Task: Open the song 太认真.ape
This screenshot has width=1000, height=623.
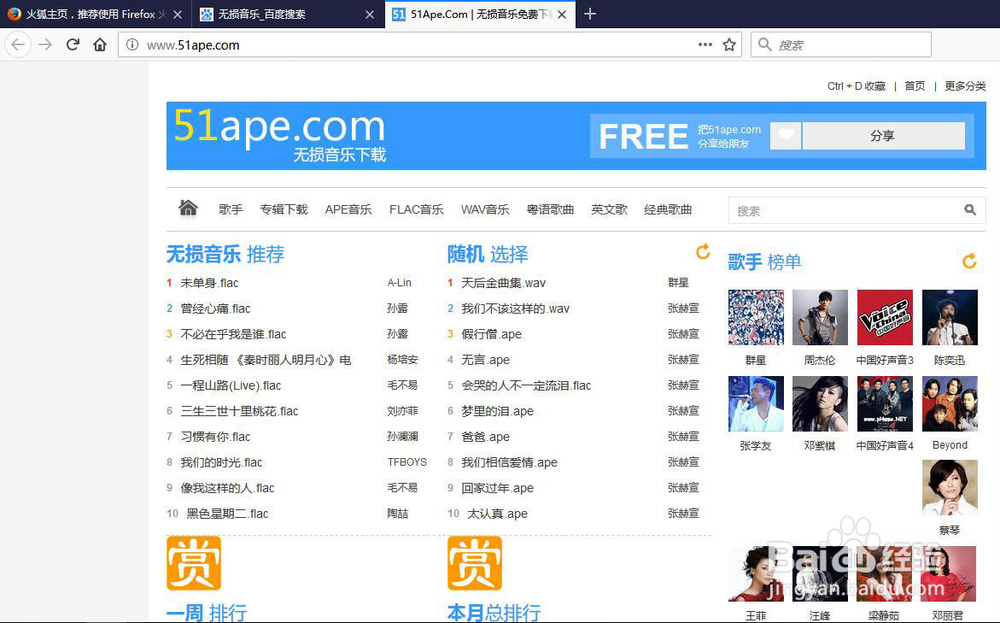Action: 497,513
